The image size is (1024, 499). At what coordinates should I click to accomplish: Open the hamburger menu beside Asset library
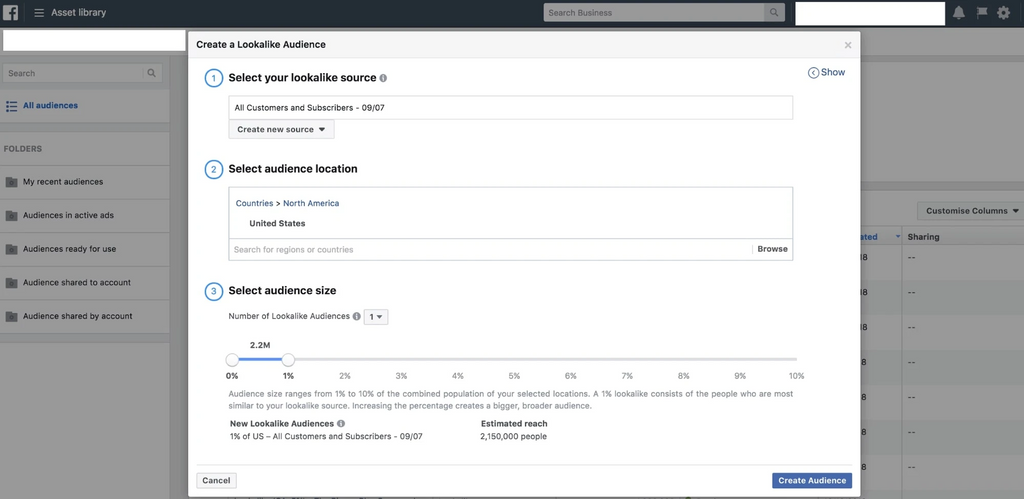(39, 13)
